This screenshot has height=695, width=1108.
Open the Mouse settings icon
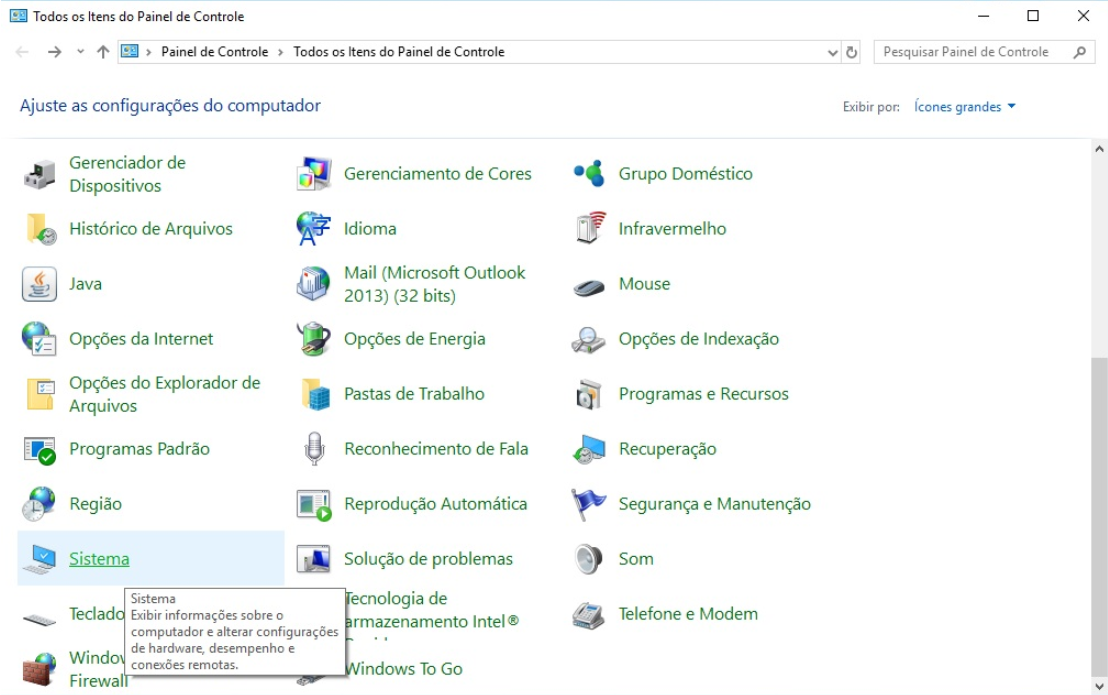pos(589,285)
